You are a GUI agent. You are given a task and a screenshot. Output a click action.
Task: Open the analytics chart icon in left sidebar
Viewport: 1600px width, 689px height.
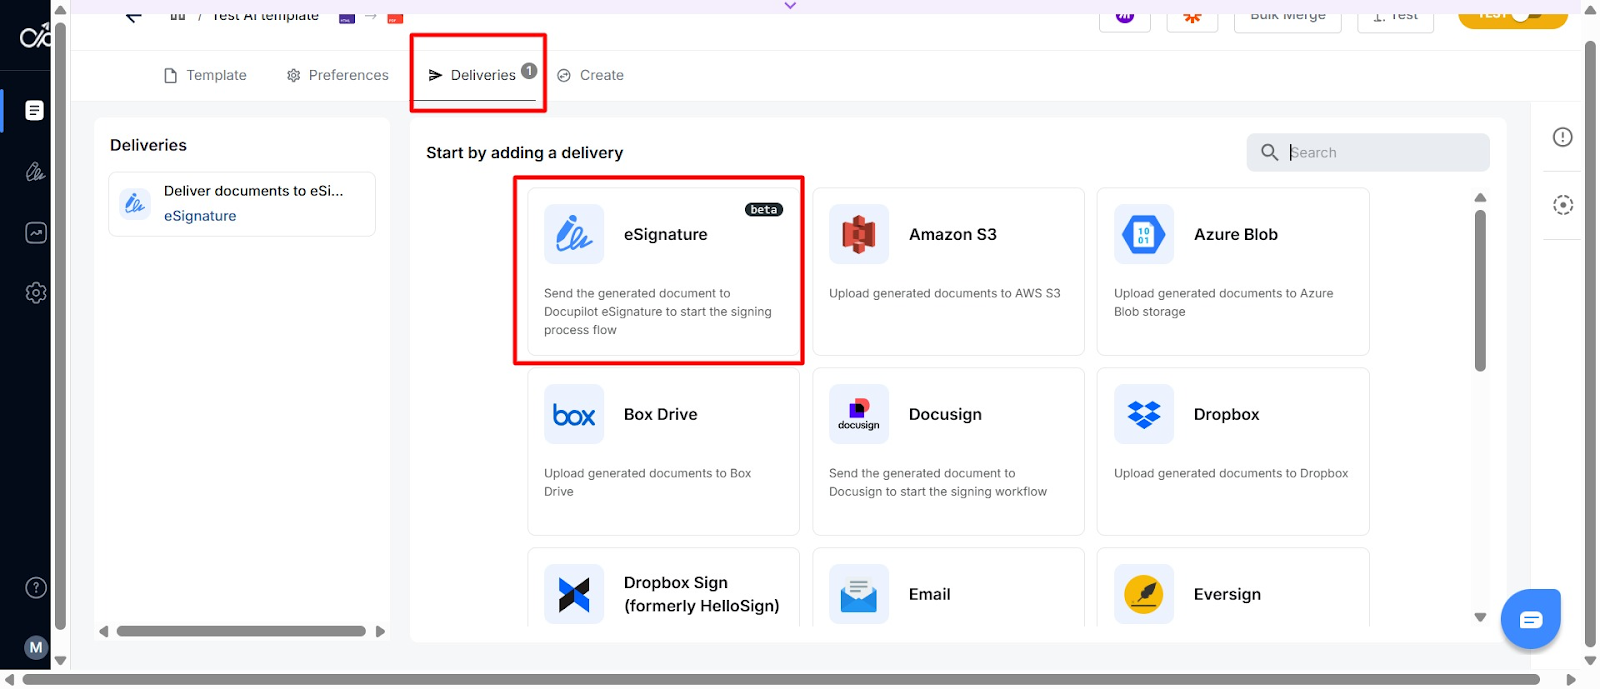coord(35,233)
